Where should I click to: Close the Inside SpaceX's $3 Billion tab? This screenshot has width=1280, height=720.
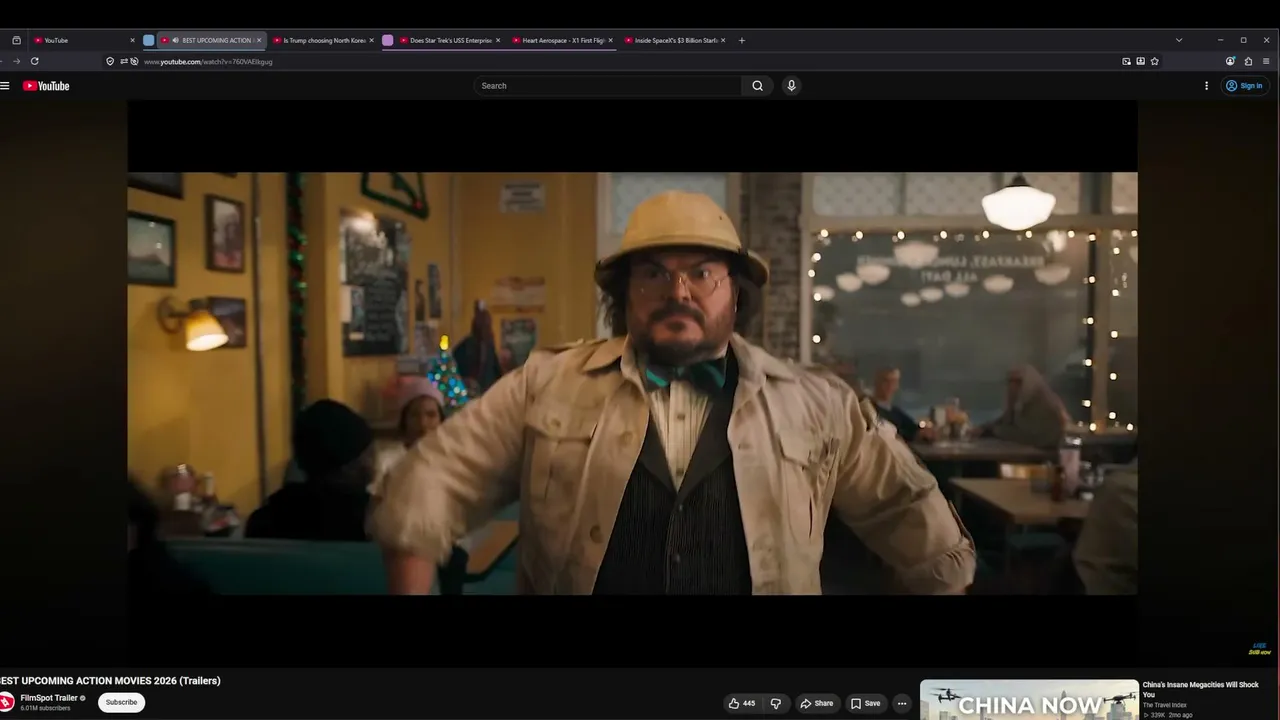[x=722, y=40]
